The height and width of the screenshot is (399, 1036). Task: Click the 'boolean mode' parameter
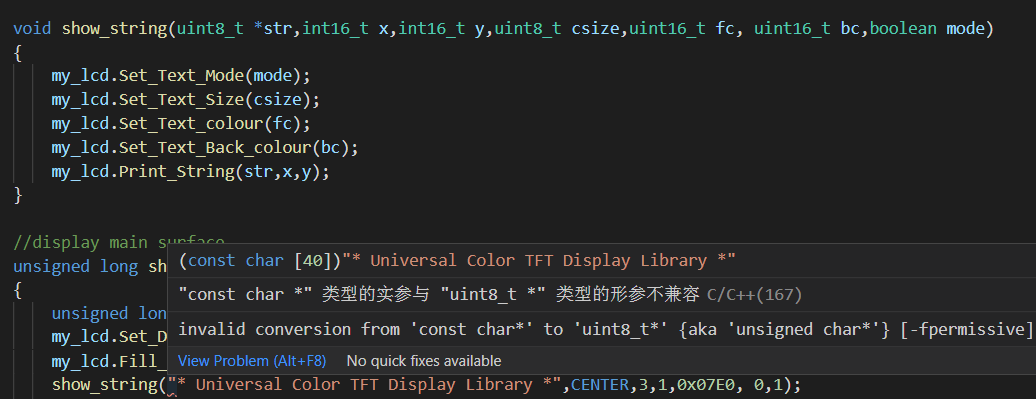pos(927,28)
